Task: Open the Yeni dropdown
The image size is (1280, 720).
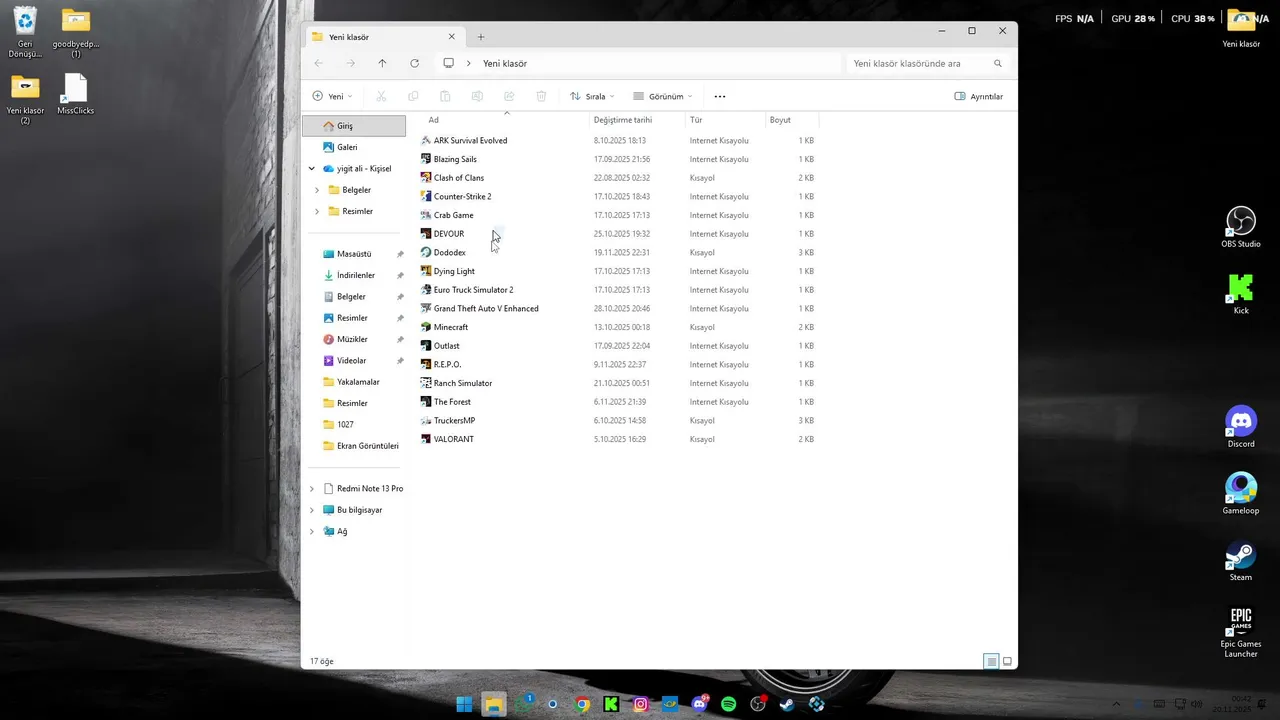Action: tap(332, 96)
